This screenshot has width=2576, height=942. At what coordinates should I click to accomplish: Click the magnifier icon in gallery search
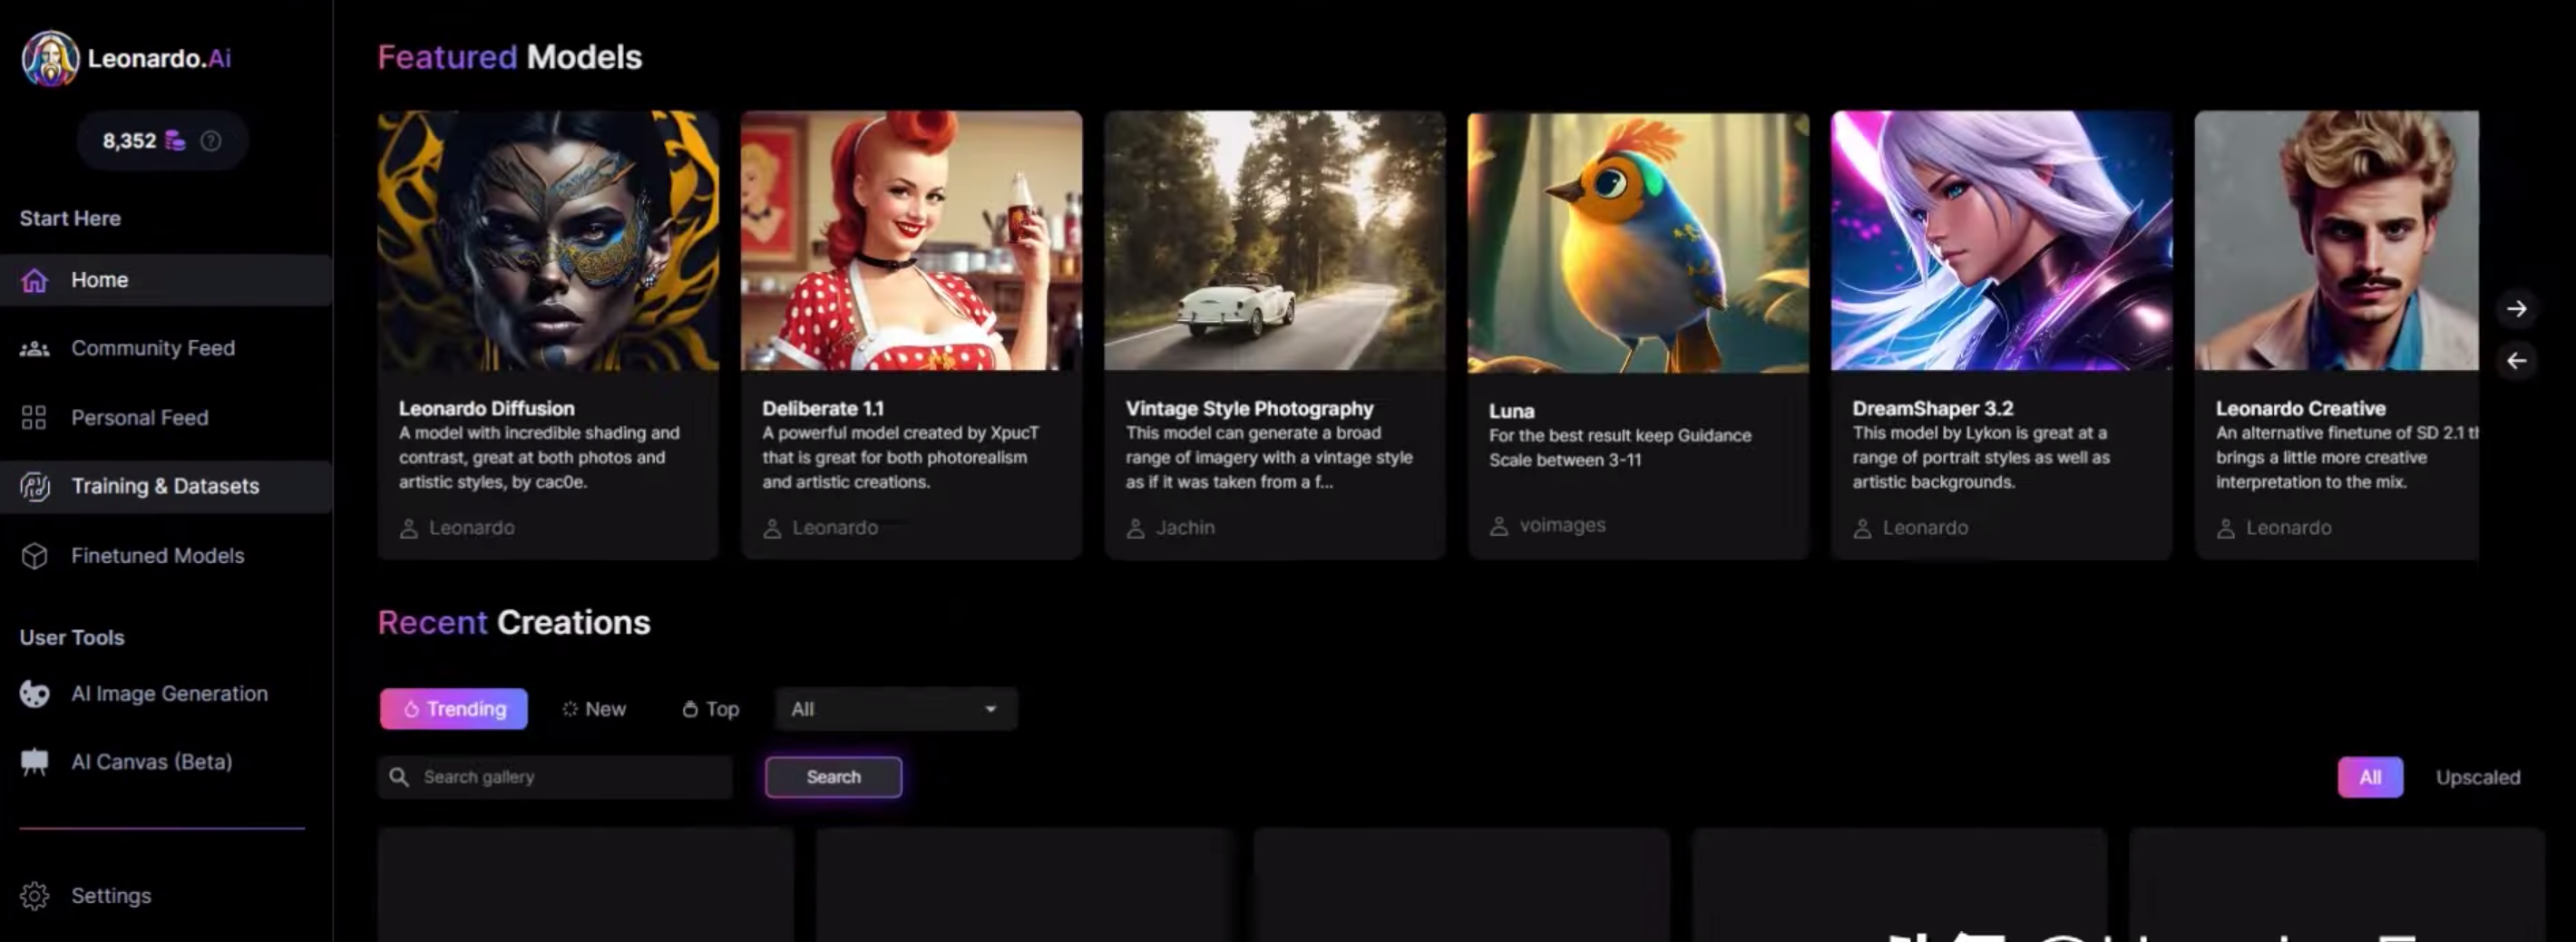[x=399, y=777]
